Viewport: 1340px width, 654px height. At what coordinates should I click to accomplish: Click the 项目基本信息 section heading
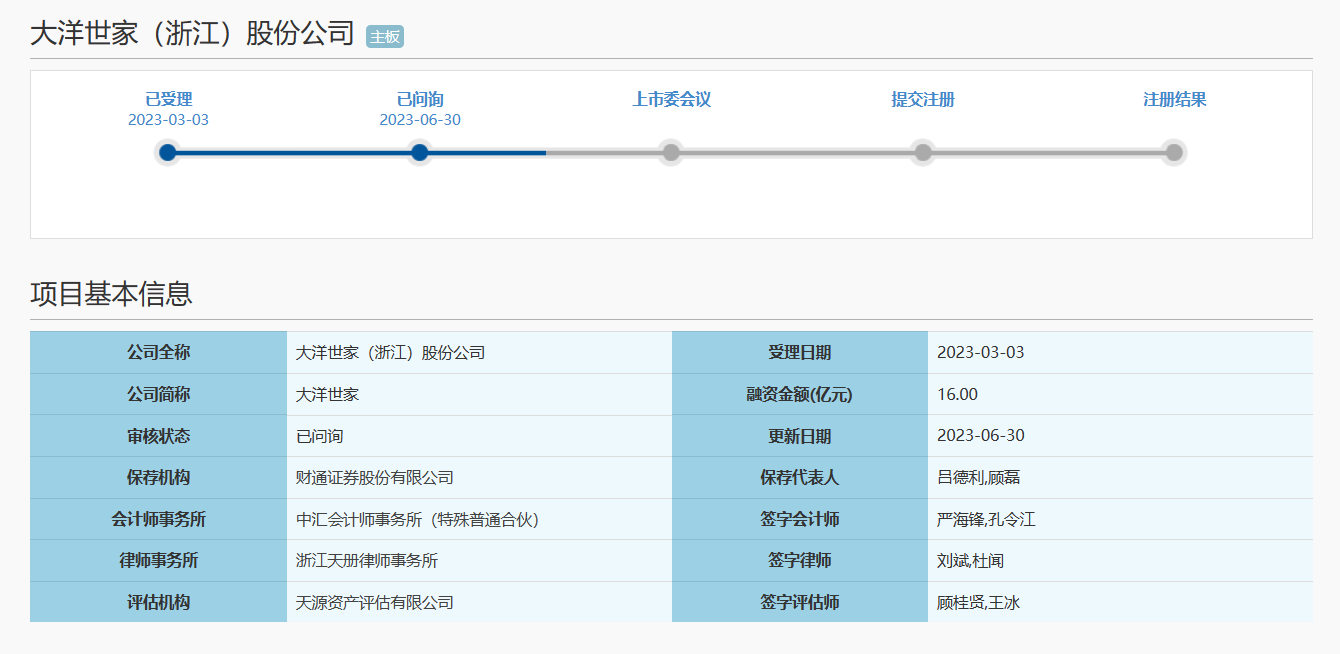[111, 294]
